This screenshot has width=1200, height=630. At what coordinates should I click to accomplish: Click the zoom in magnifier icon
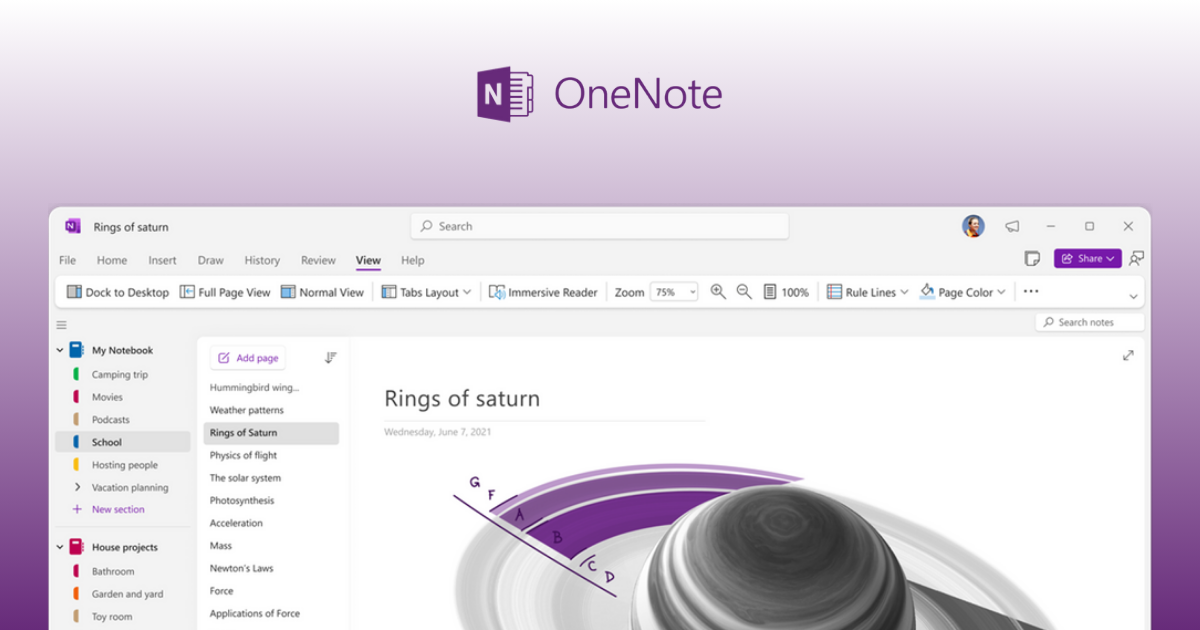point(718,292)
